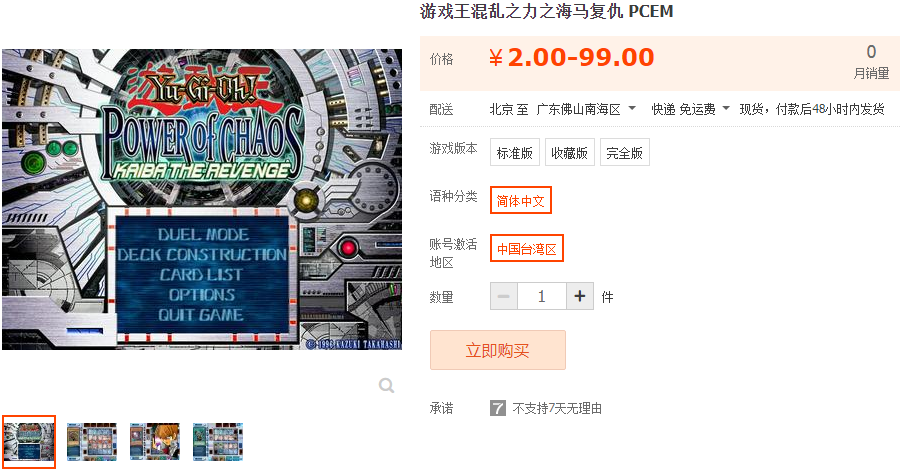Screen dimensions: 903x471
Task: Click the 不支持7天无理由 promise text
Action: (557, 408)
